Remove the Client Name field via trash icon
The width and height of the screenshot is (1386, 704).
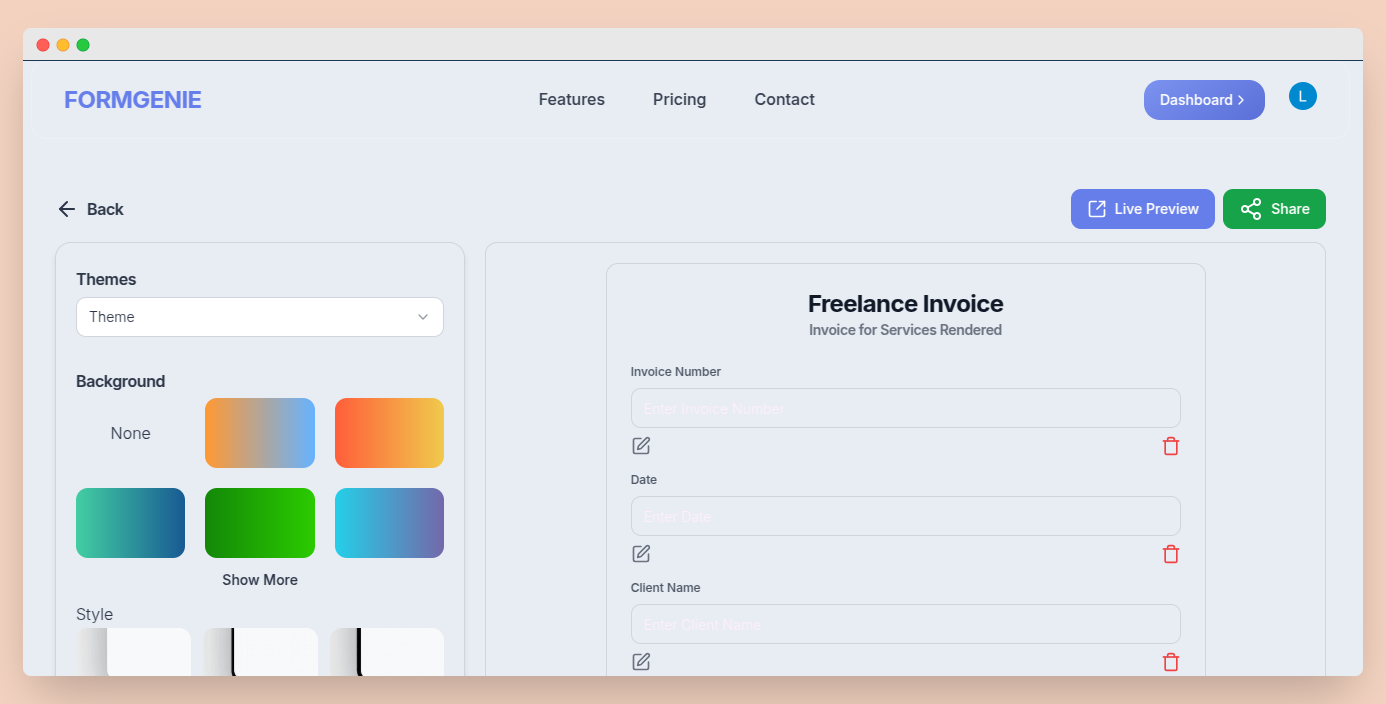[1170, 662]
